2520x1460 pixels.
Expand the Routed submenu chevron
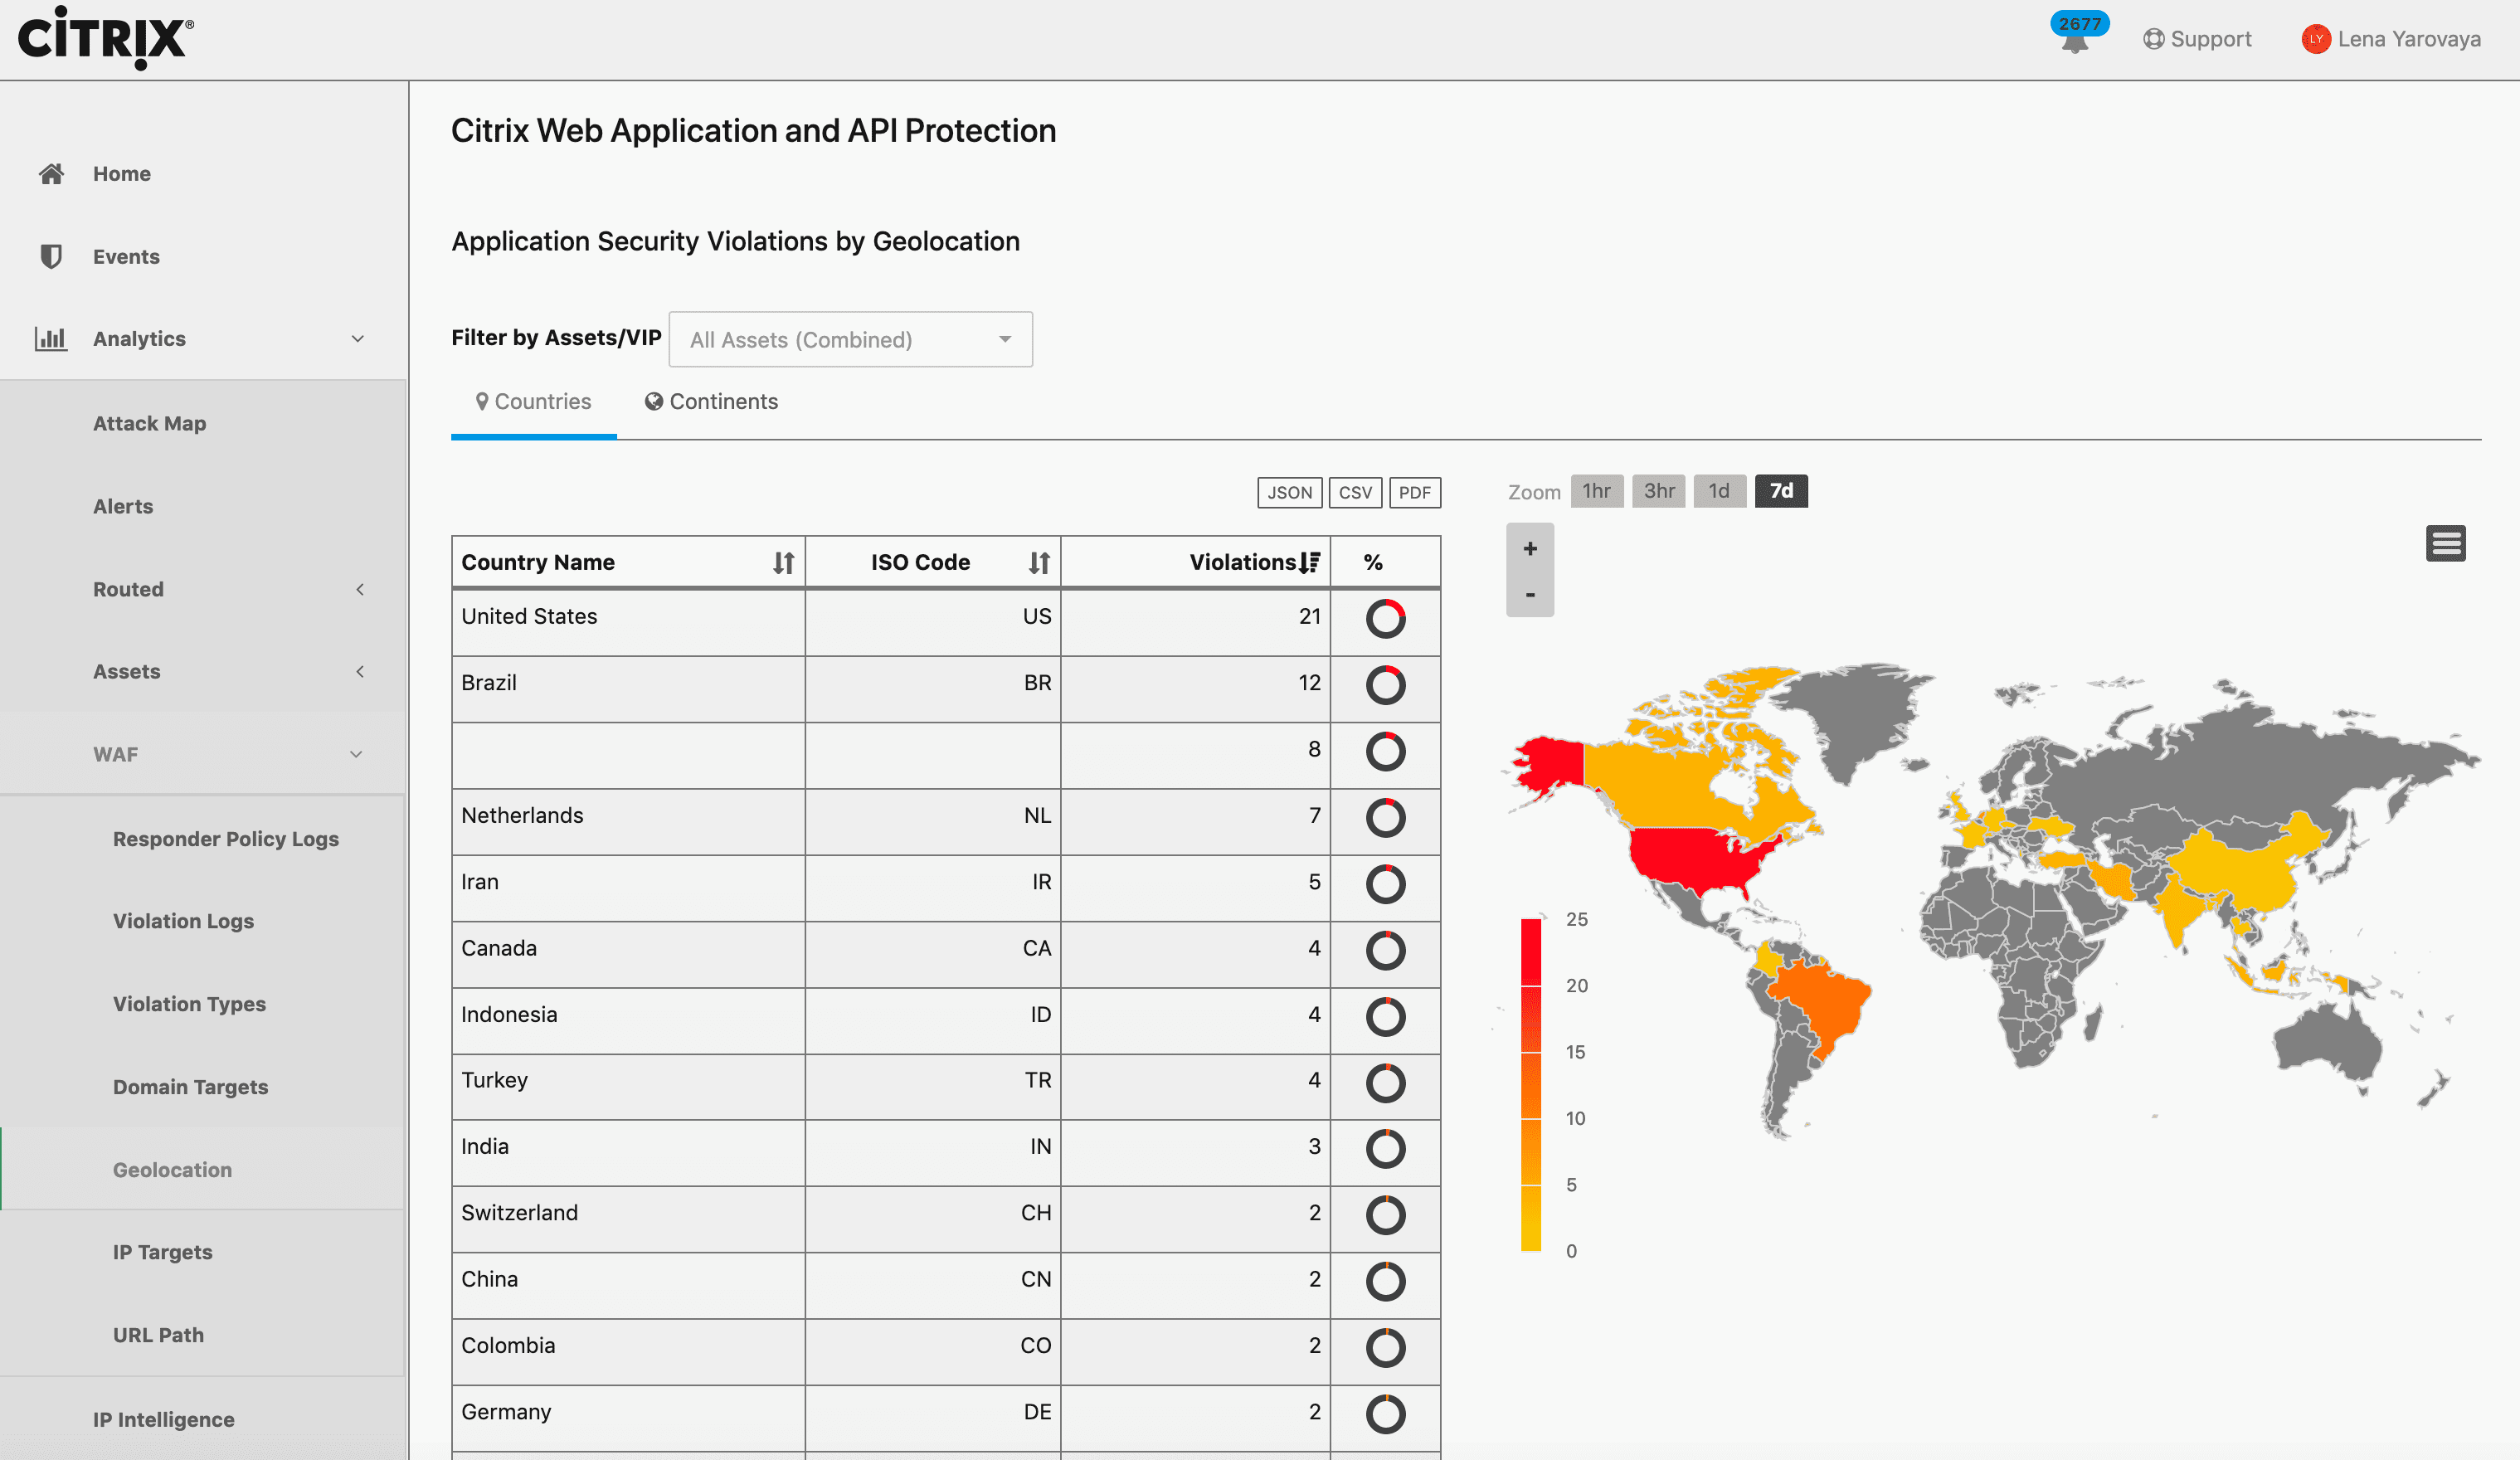pos(360,589)
